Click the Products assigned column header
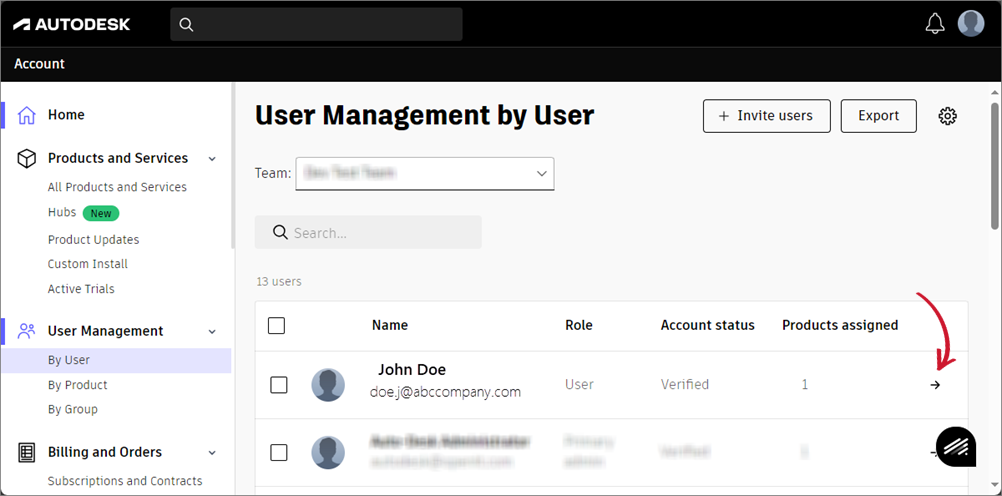Screen dimensions: 1002x496 tap(840, 325)
